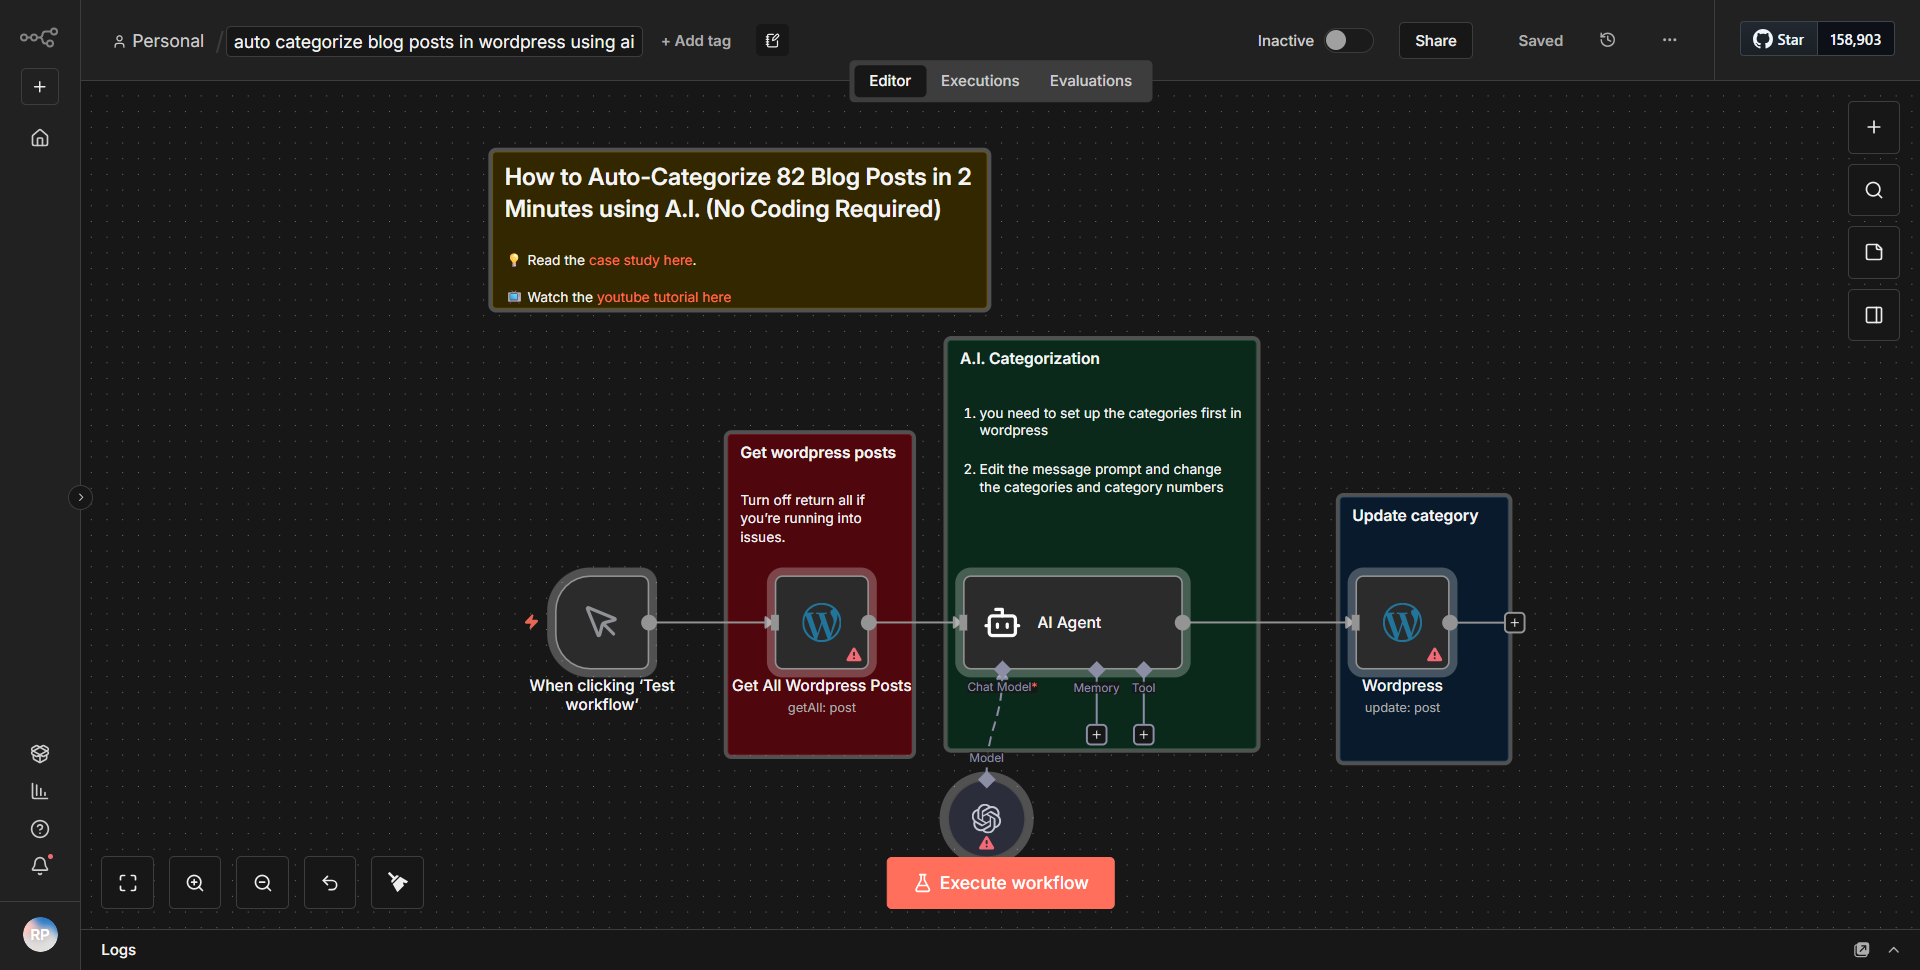The width and height of the screenshot is (1920, 970).
Task: Click the red lightning trigger icon
Action: 531,622
